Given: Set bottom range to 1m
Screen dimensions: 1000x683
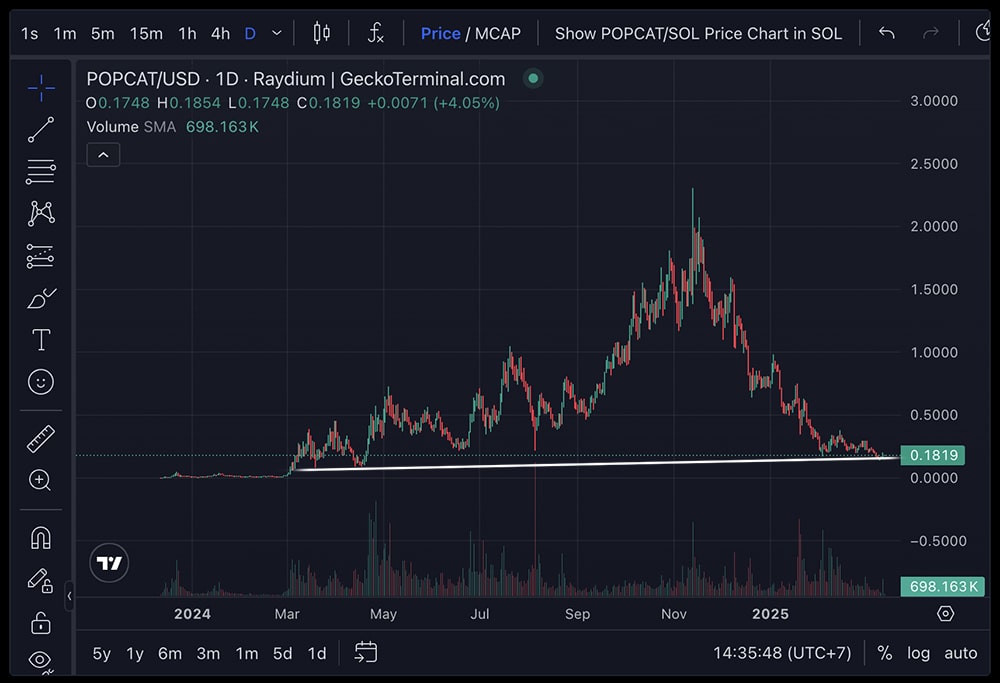Looking at the screenshot, I should tap(247, 653).
